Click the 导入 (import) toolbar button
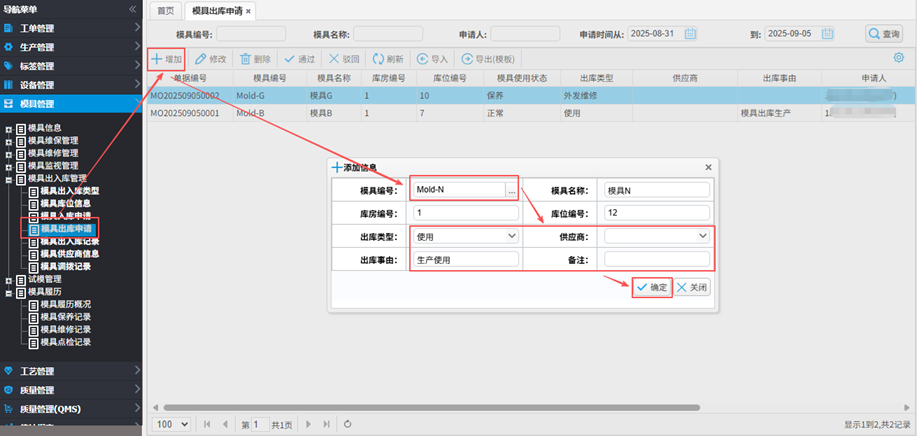 coord(433,59)
